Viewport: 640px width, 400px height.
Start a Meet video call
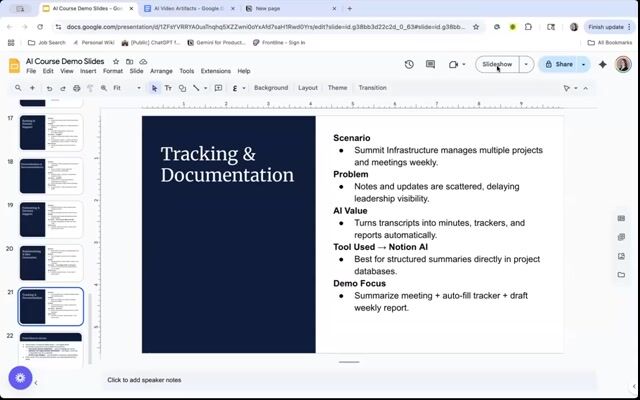coord(453,64)
